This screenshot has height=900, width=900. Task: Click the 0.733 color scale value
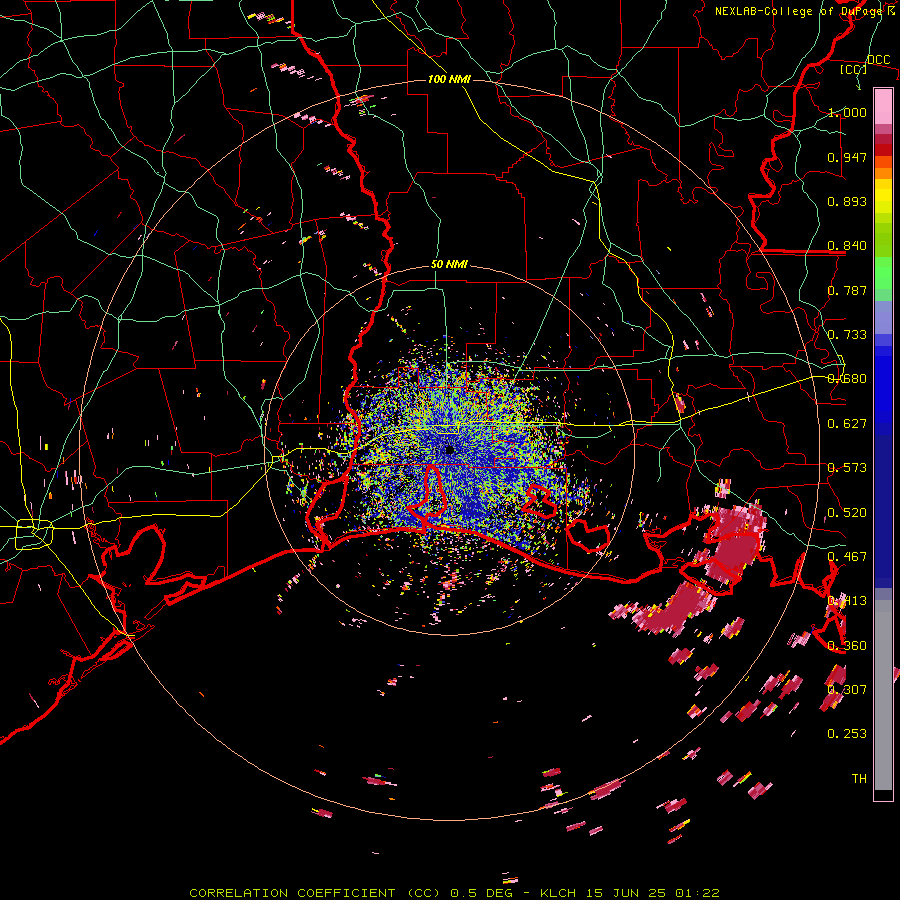(847, 335)
